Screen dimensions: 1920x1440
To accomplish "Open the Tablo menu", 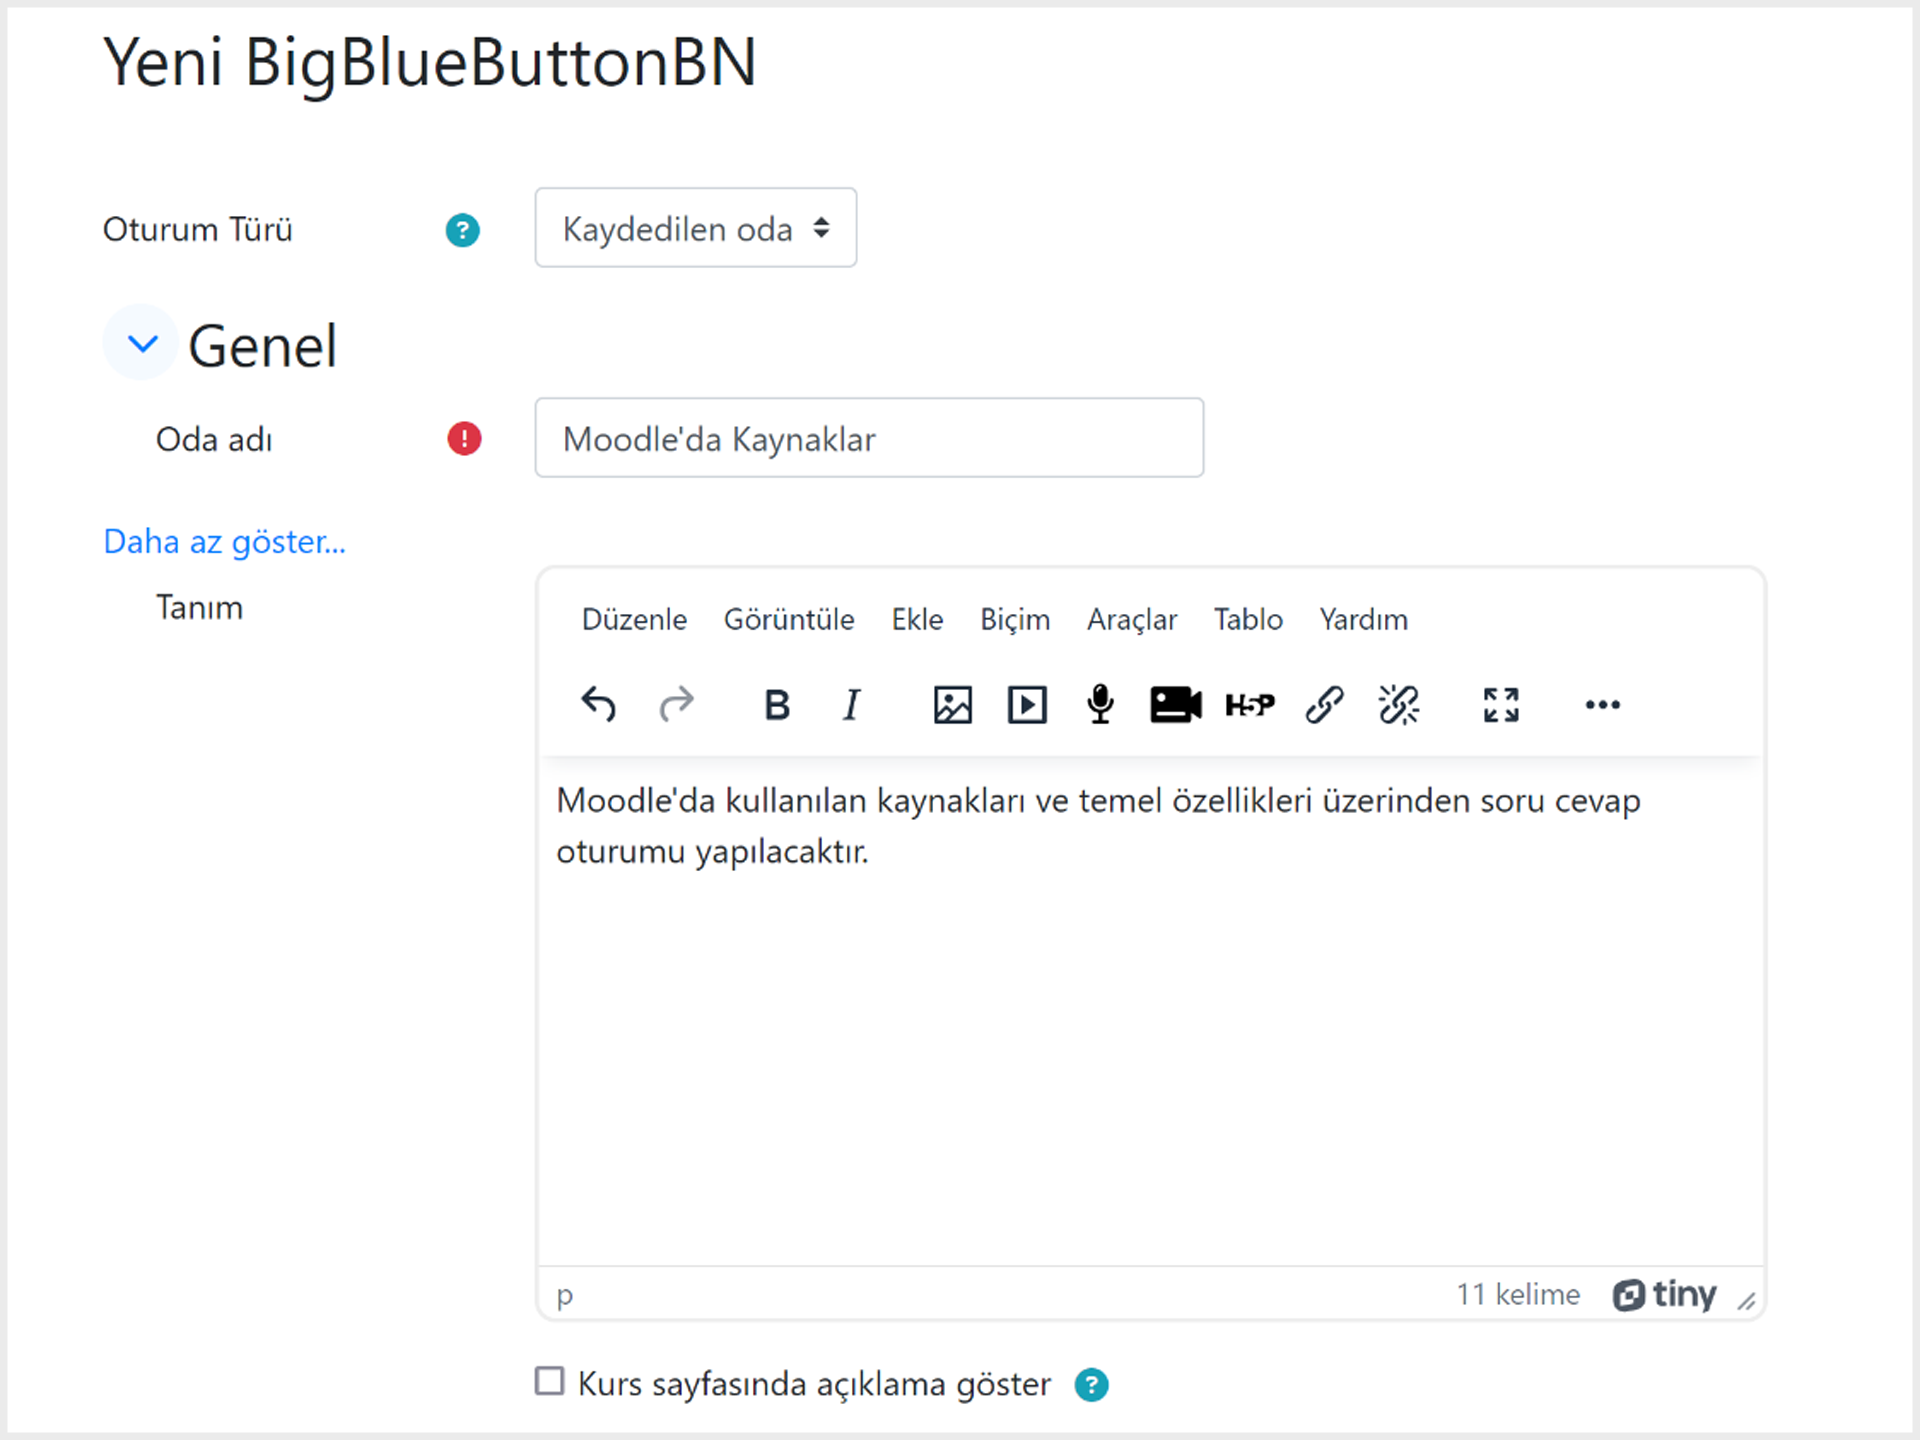I will click(1248, 620).
